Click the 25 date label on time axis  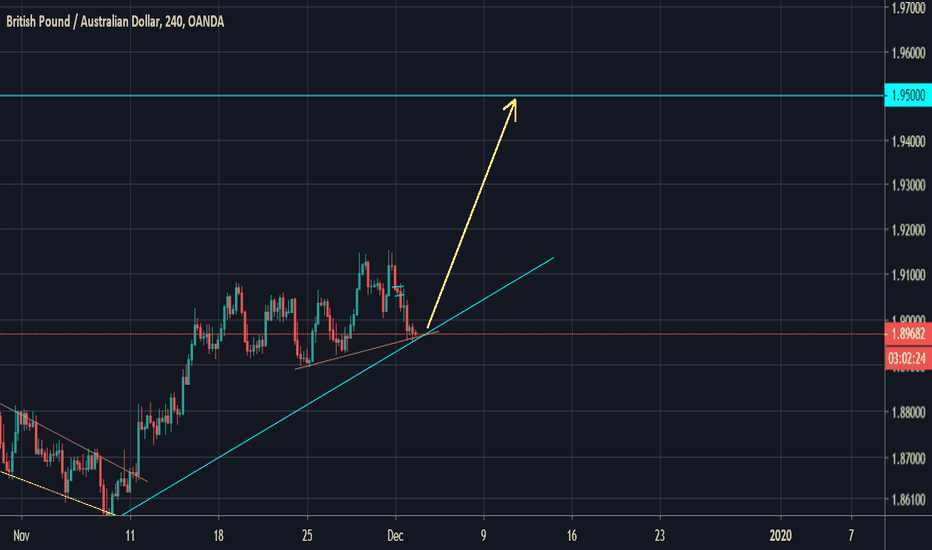click(307, 535)
